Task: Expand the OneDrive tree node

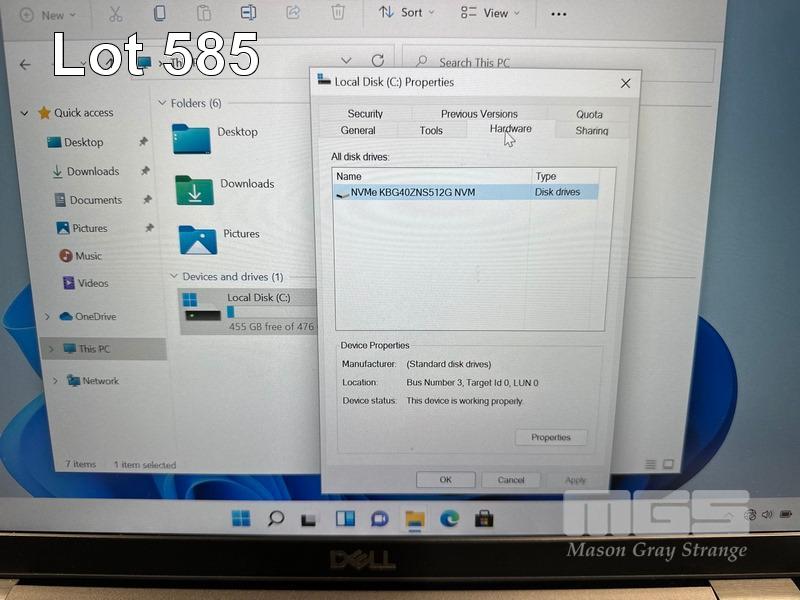Action: [47, 317]
